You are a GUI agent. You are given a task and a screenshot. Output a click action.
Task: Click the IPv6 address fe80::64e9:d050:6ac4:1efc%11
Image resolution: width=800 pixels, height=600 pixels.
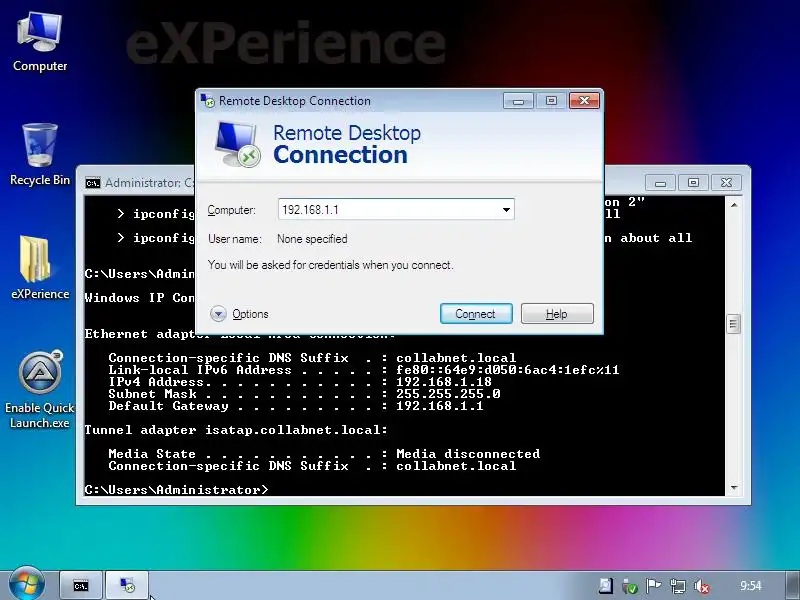click(x=508, y=370)
